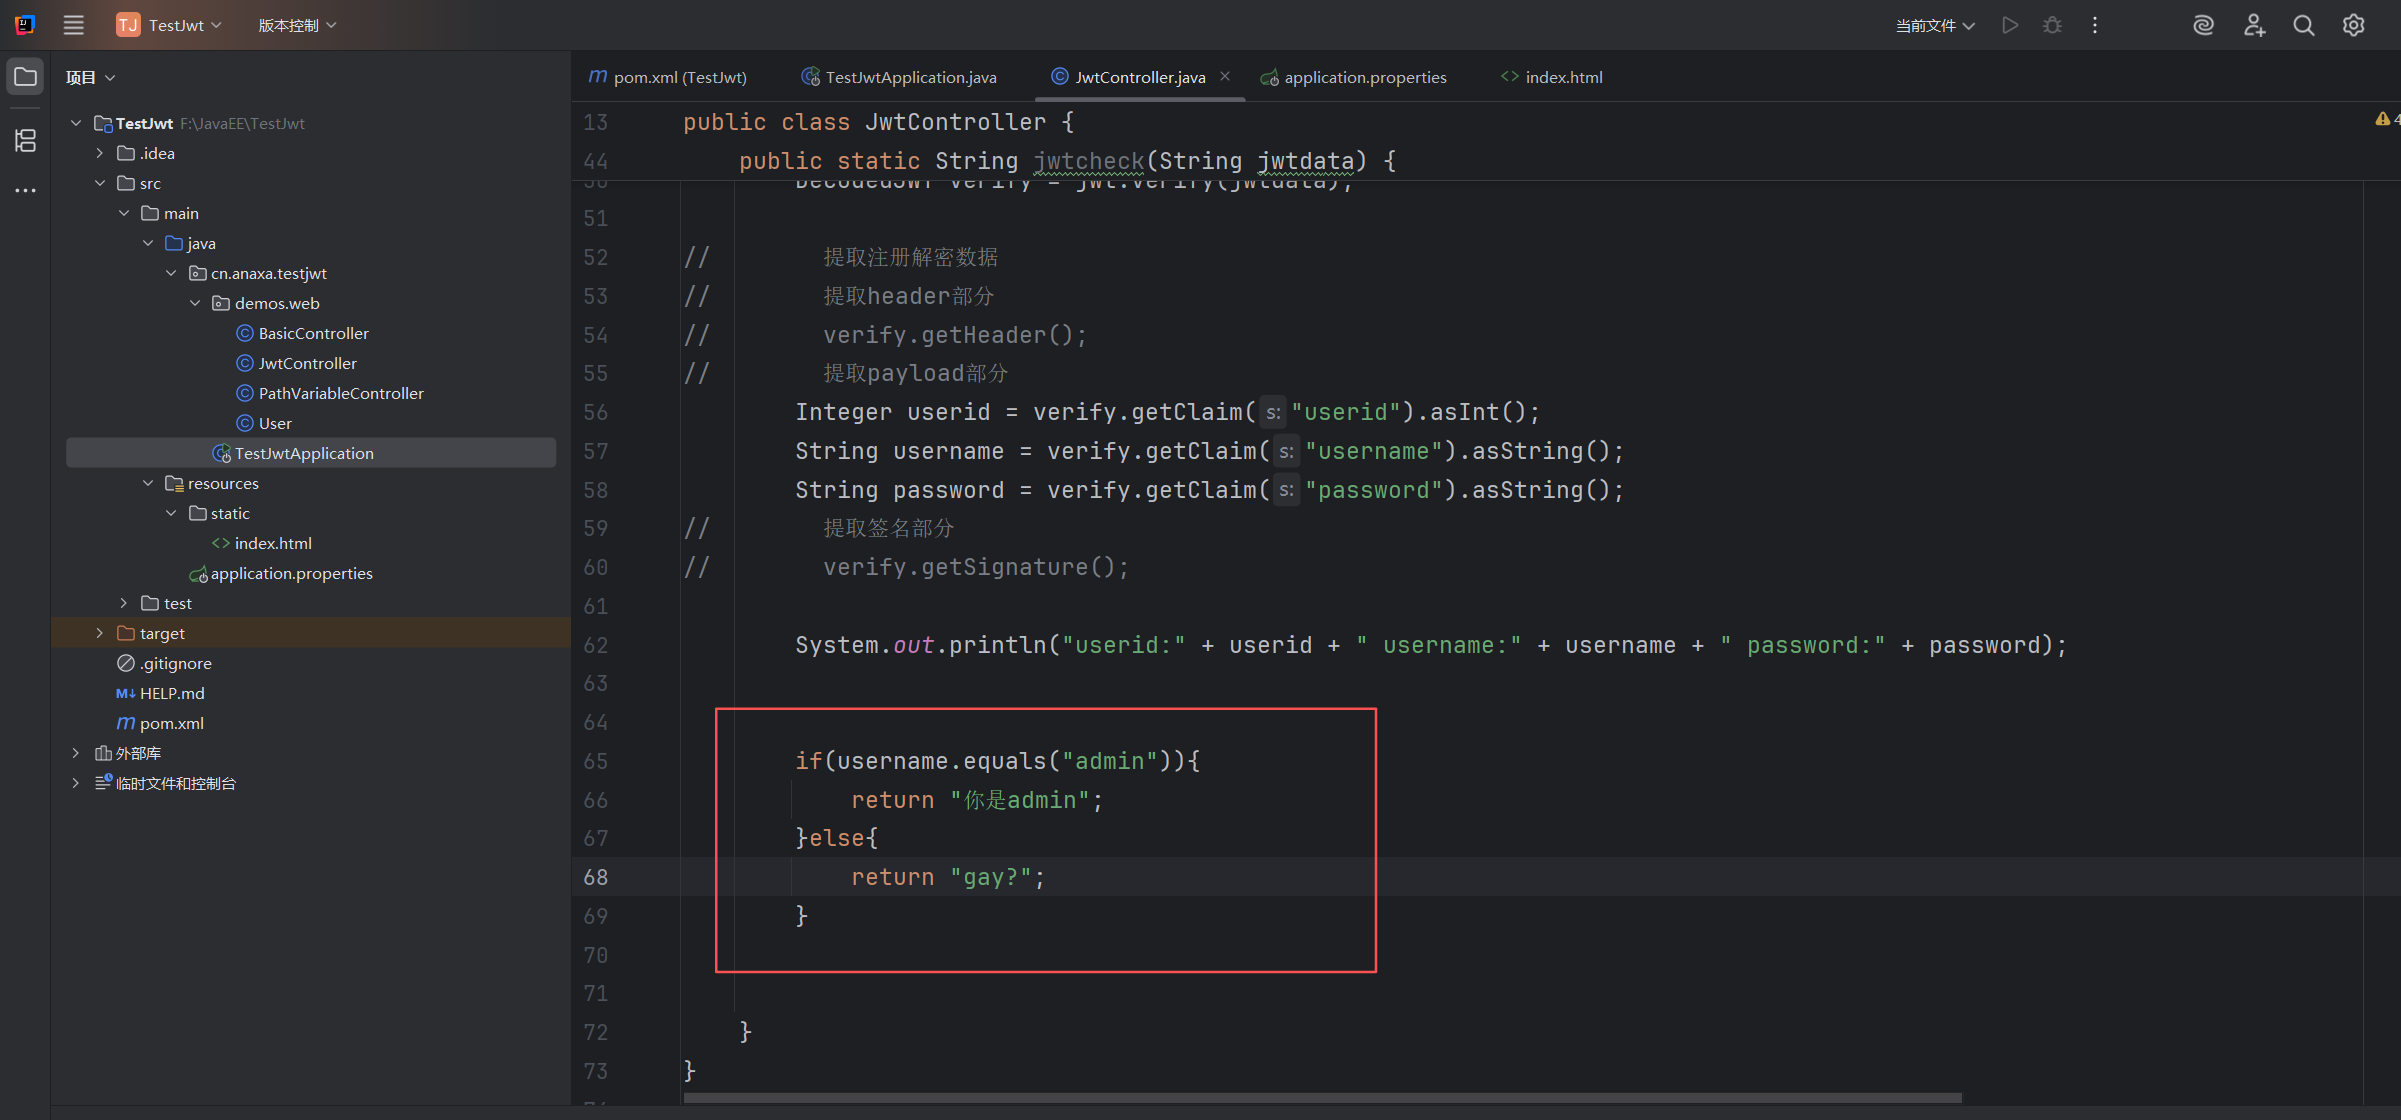This screenshot has height=1120, width=2401.
Task: Open the 当前文件 run configuration dropdown
Action: pos(1935,25)
